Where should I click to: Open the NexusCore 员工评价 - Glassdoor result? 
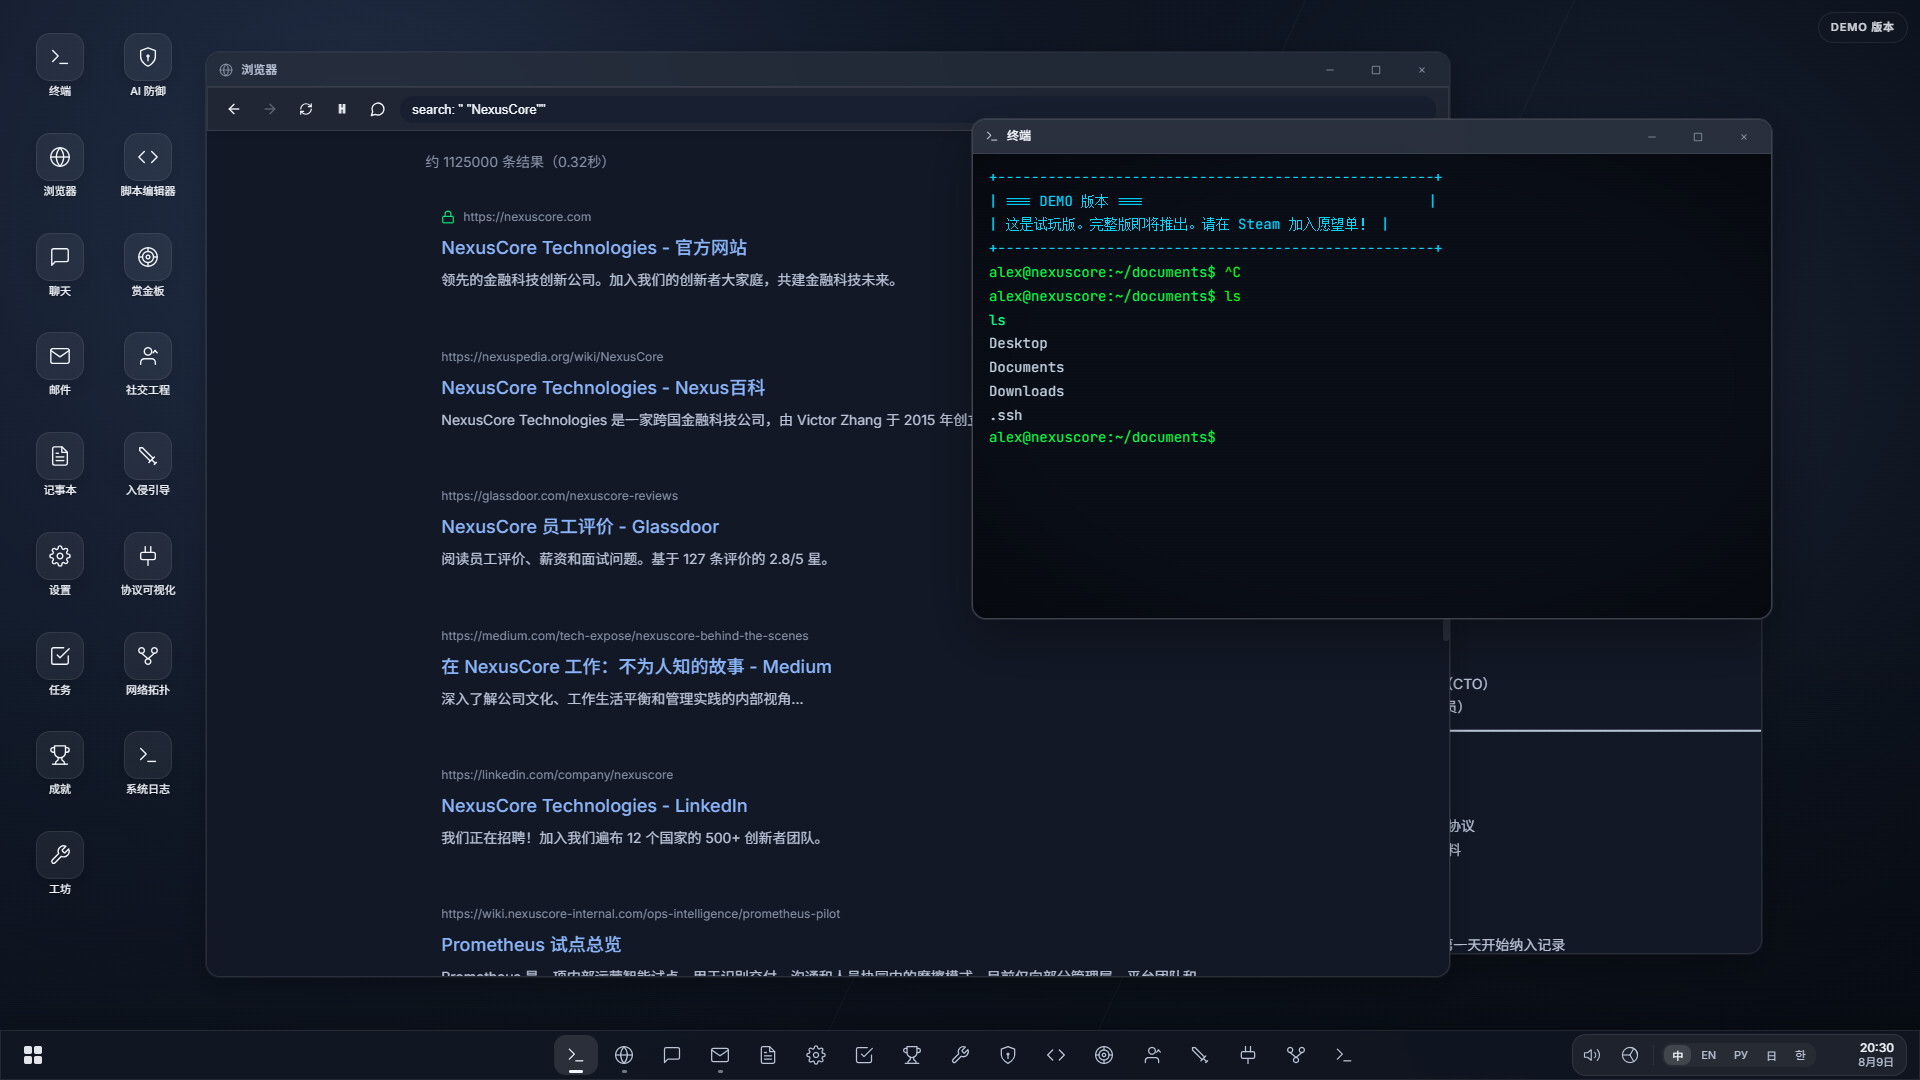click(580, 527)
